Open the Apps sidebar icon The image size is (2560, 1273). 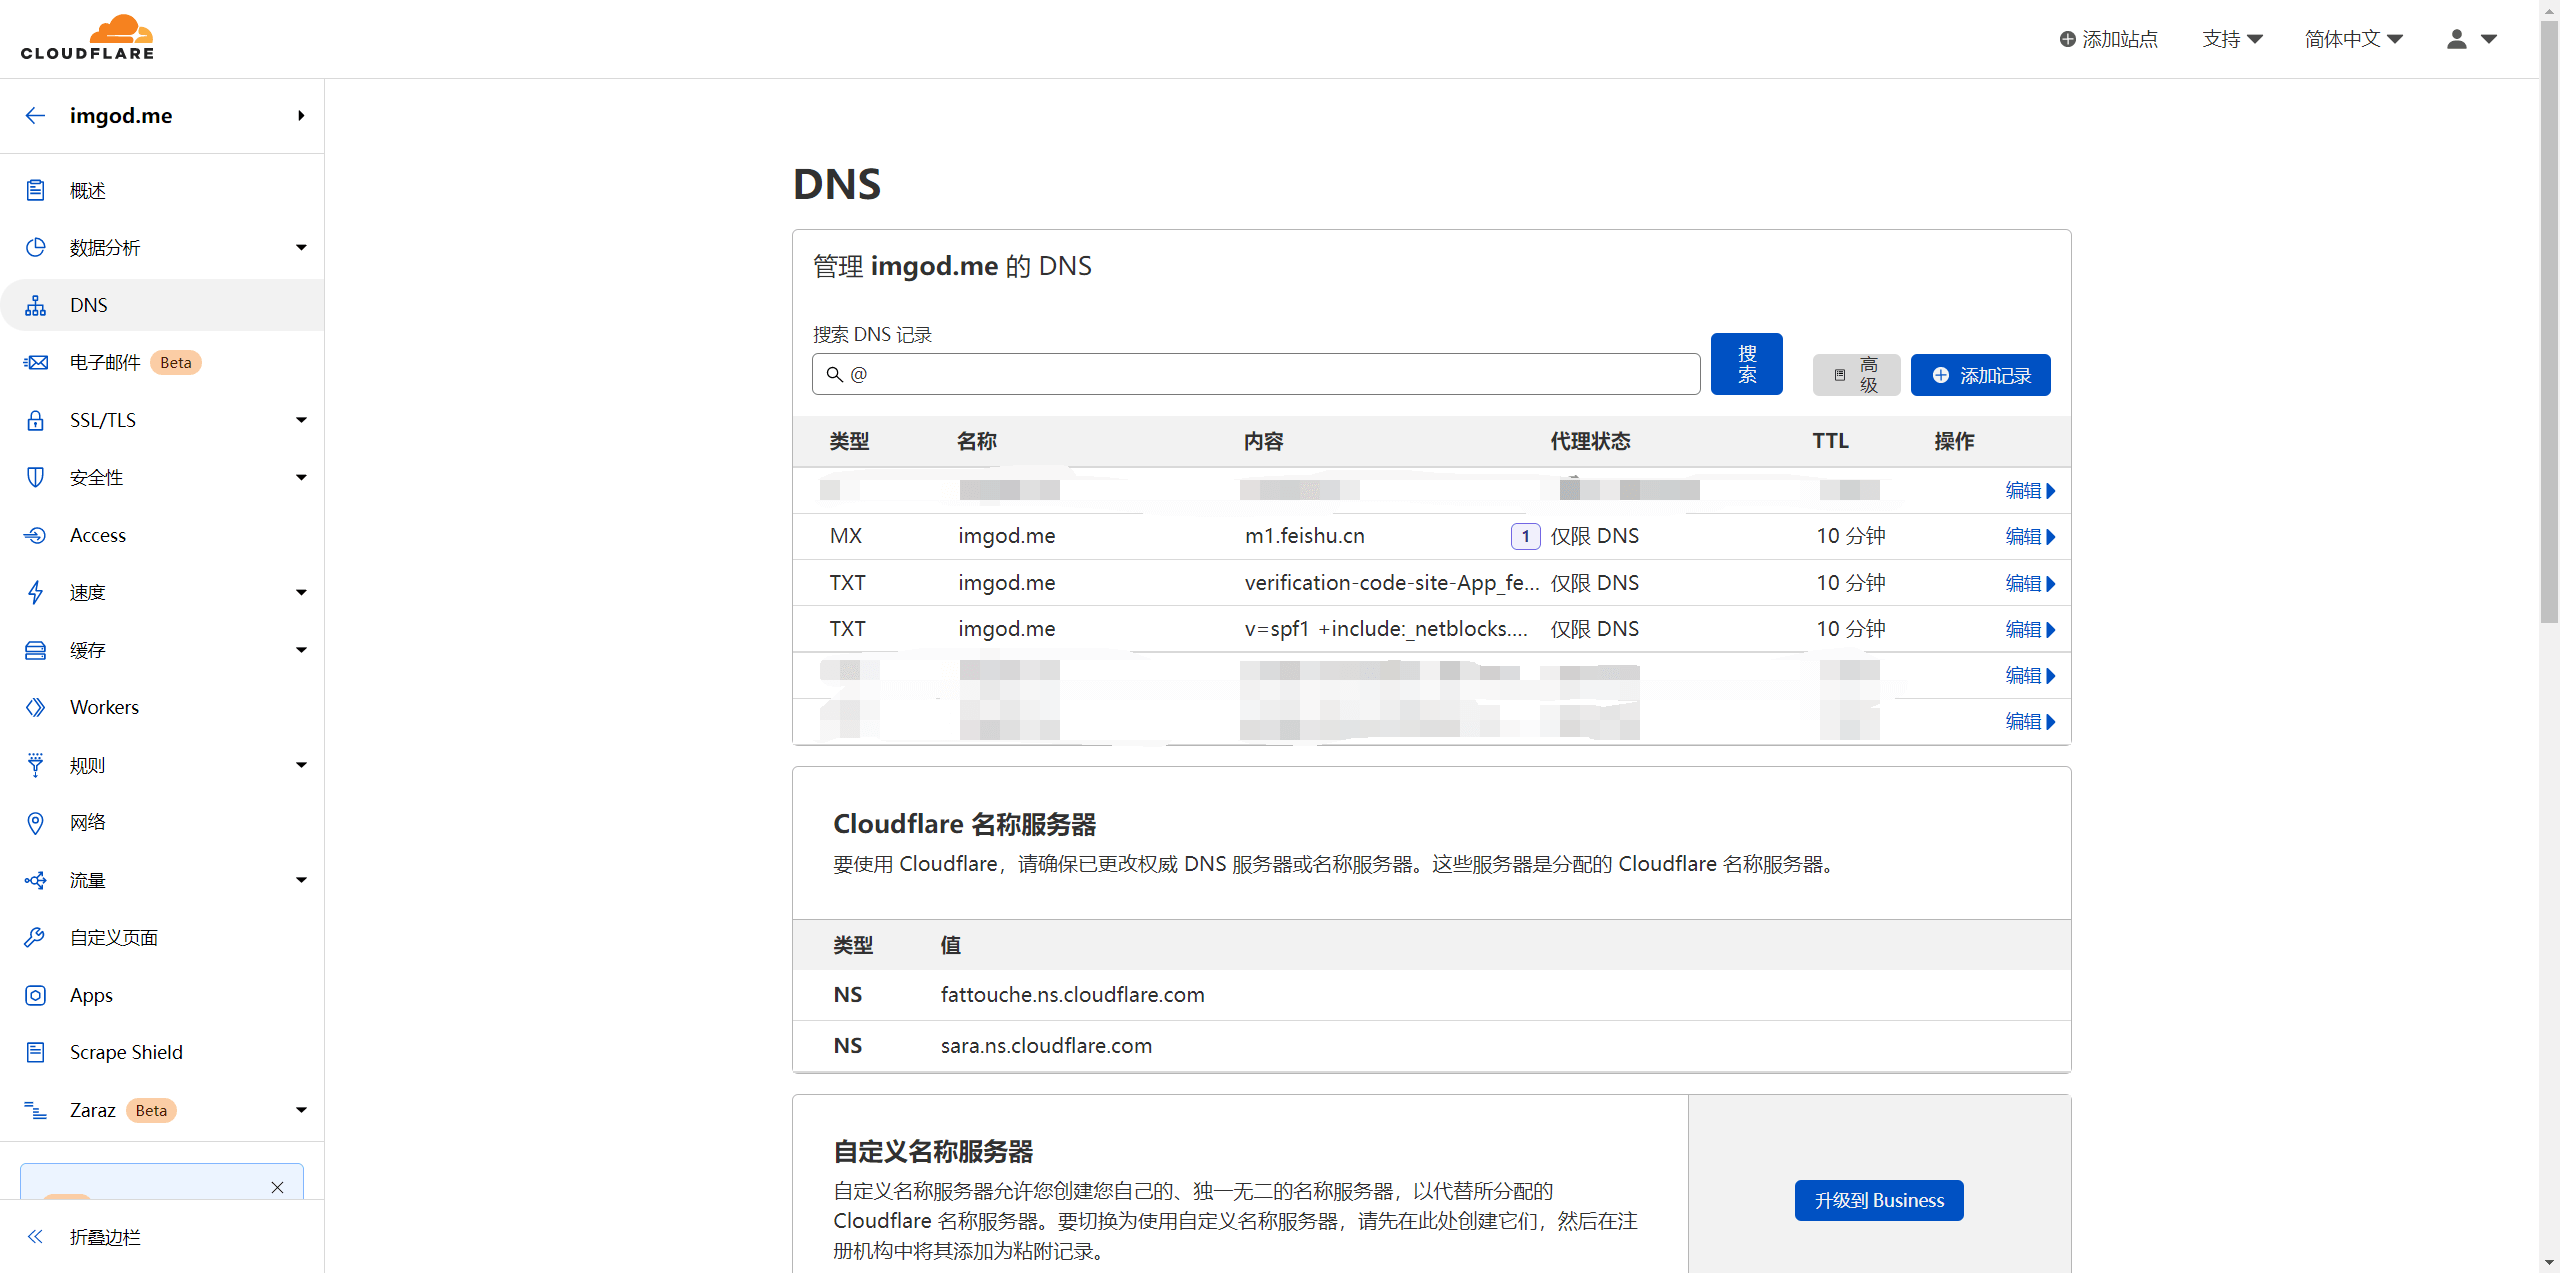(x=35, y=995)
